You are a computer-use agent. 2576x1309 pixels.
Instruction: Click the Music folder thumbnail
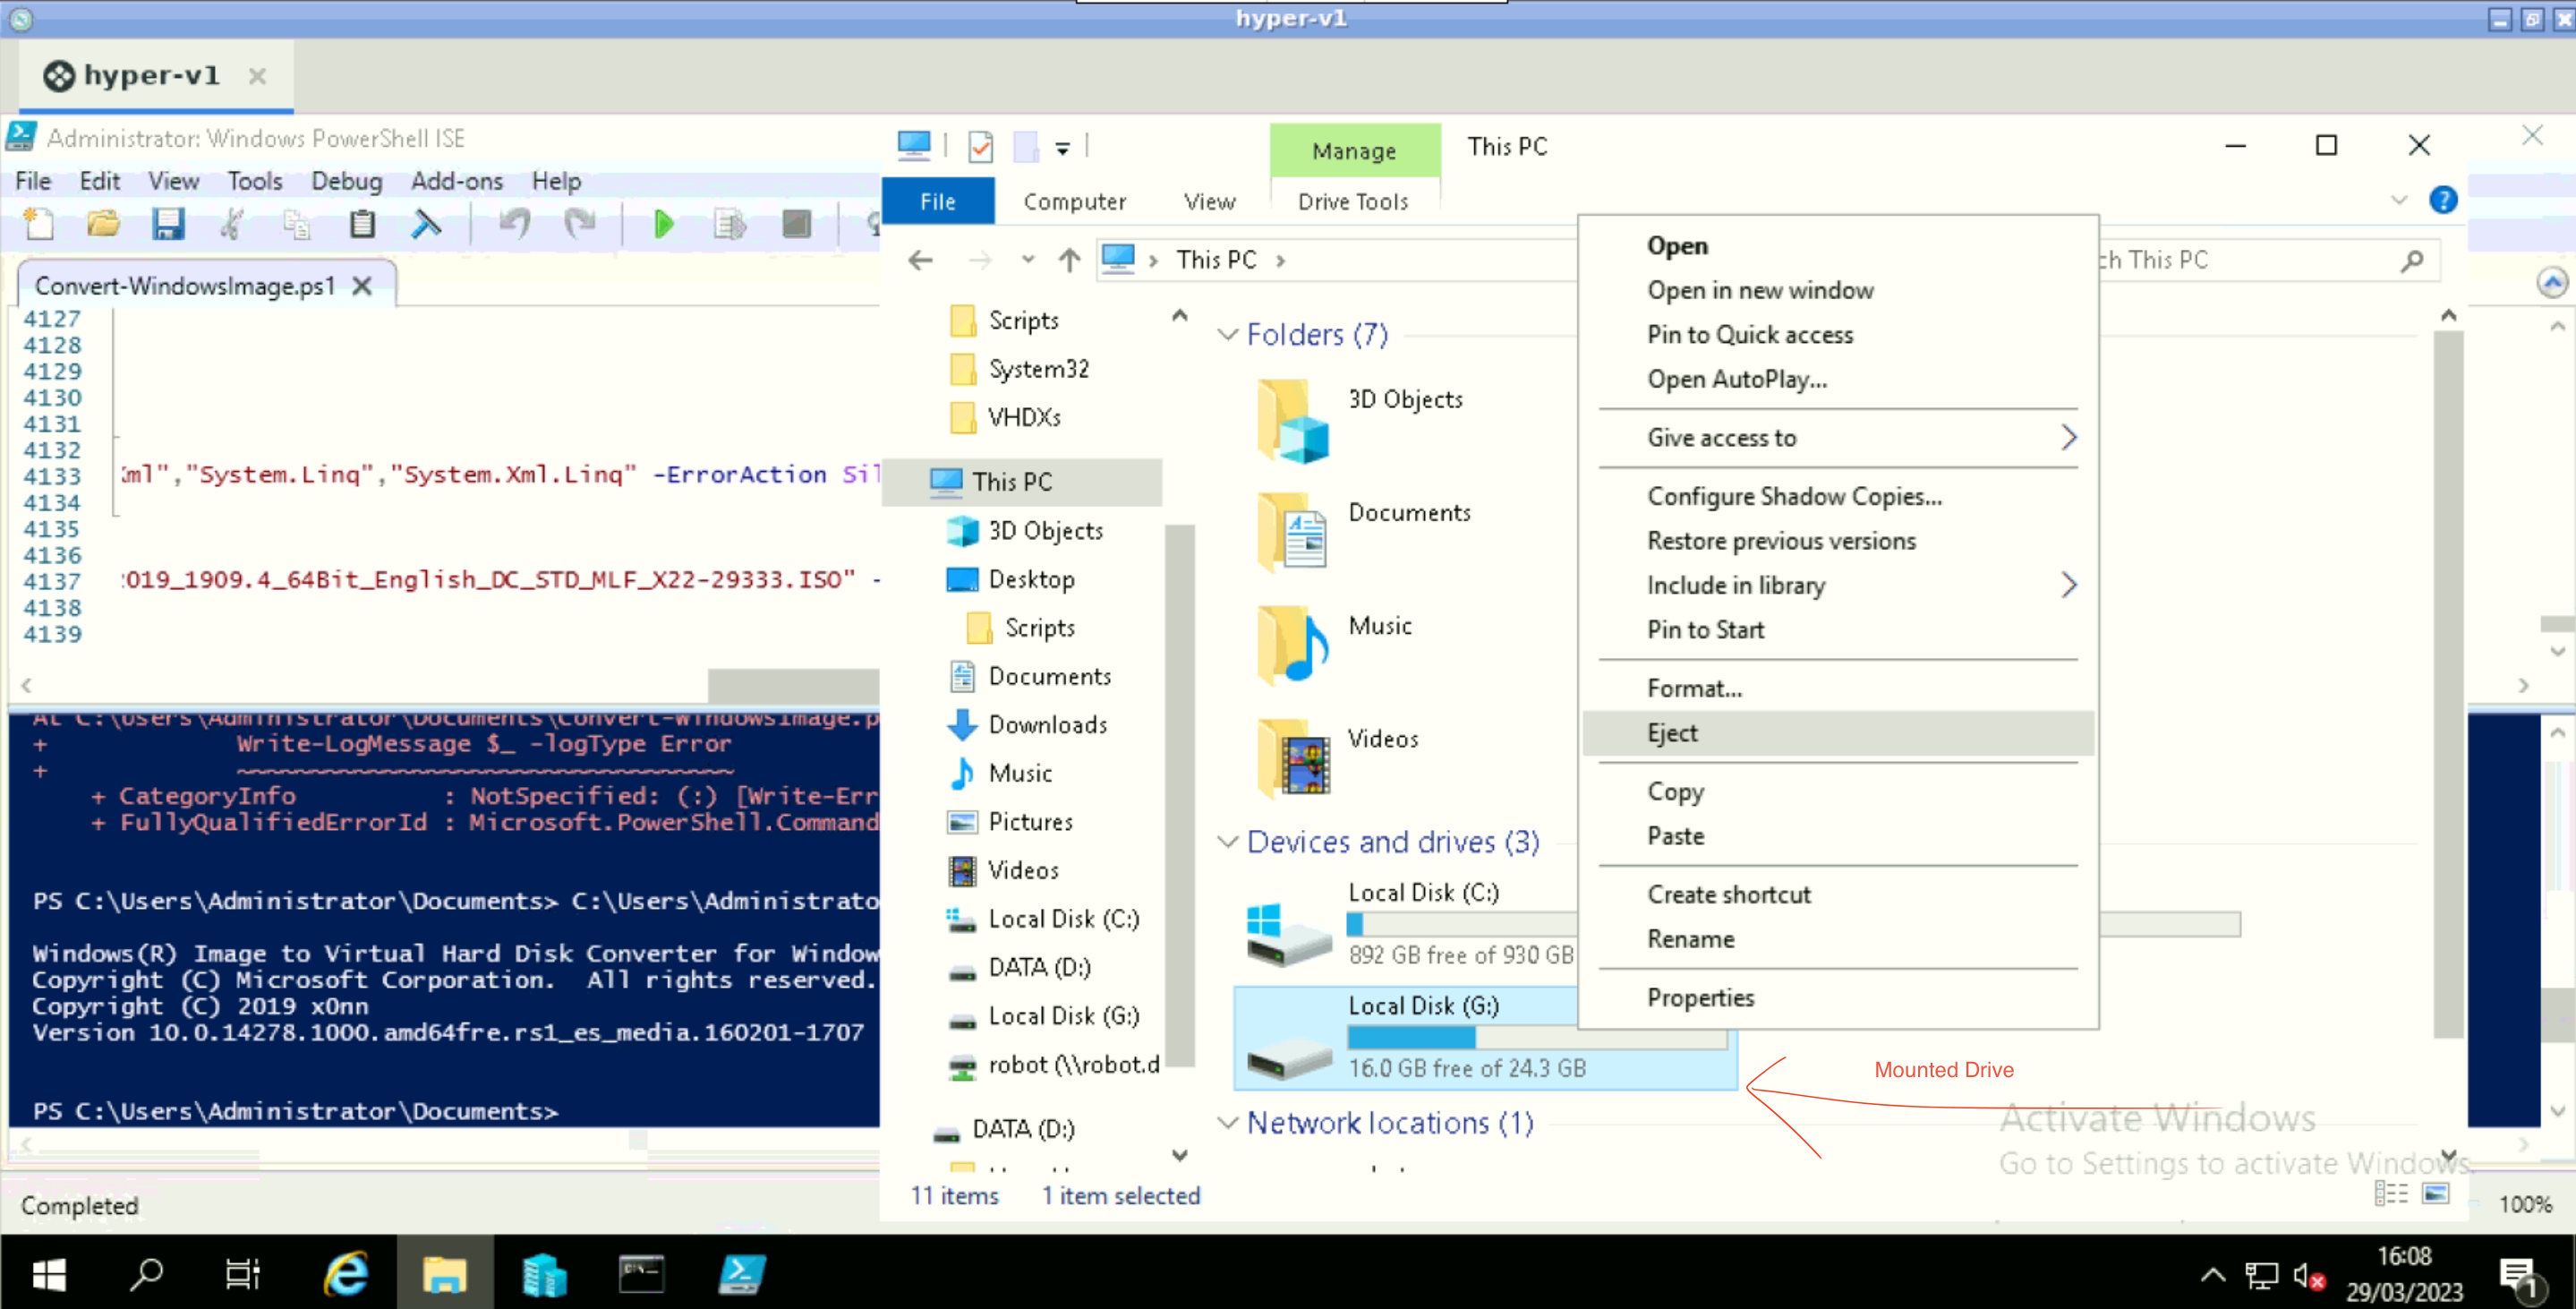click(x=1293, y=645)
